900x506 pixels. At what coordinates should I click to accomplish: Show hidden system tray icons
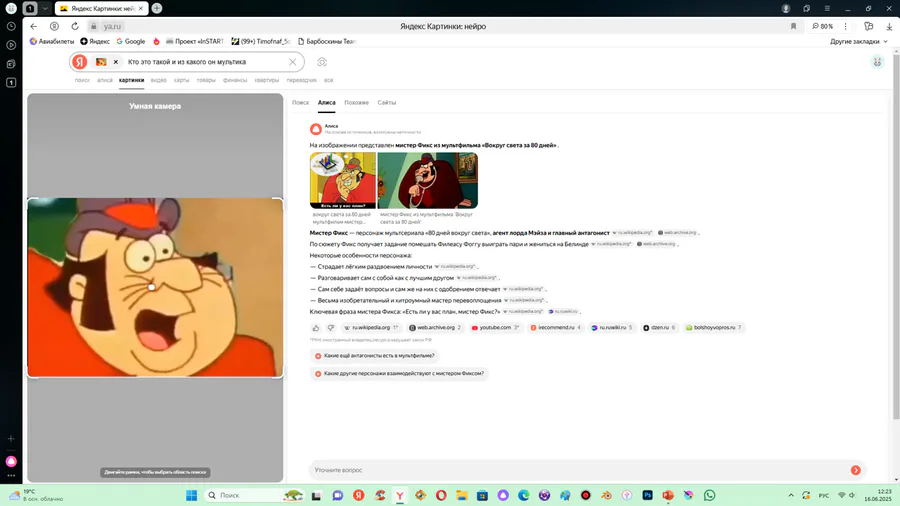pos(791,495)
